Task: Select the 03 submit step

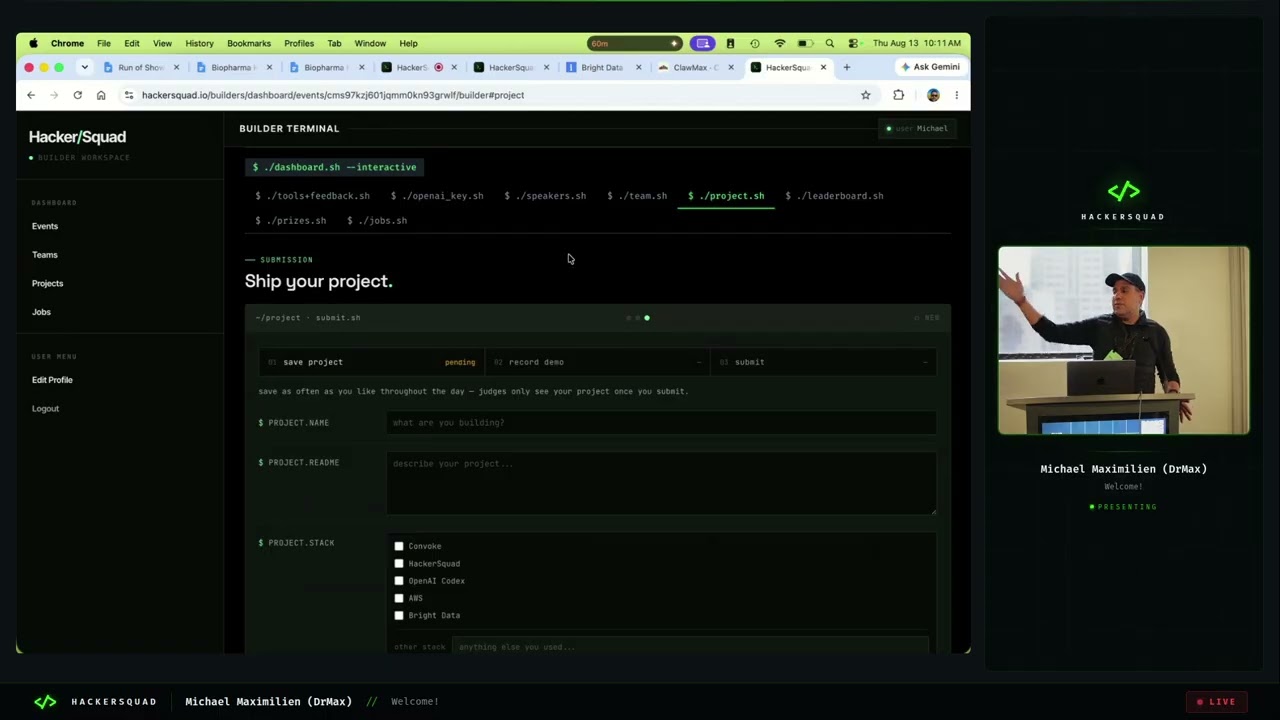Action: coord(823,362)
